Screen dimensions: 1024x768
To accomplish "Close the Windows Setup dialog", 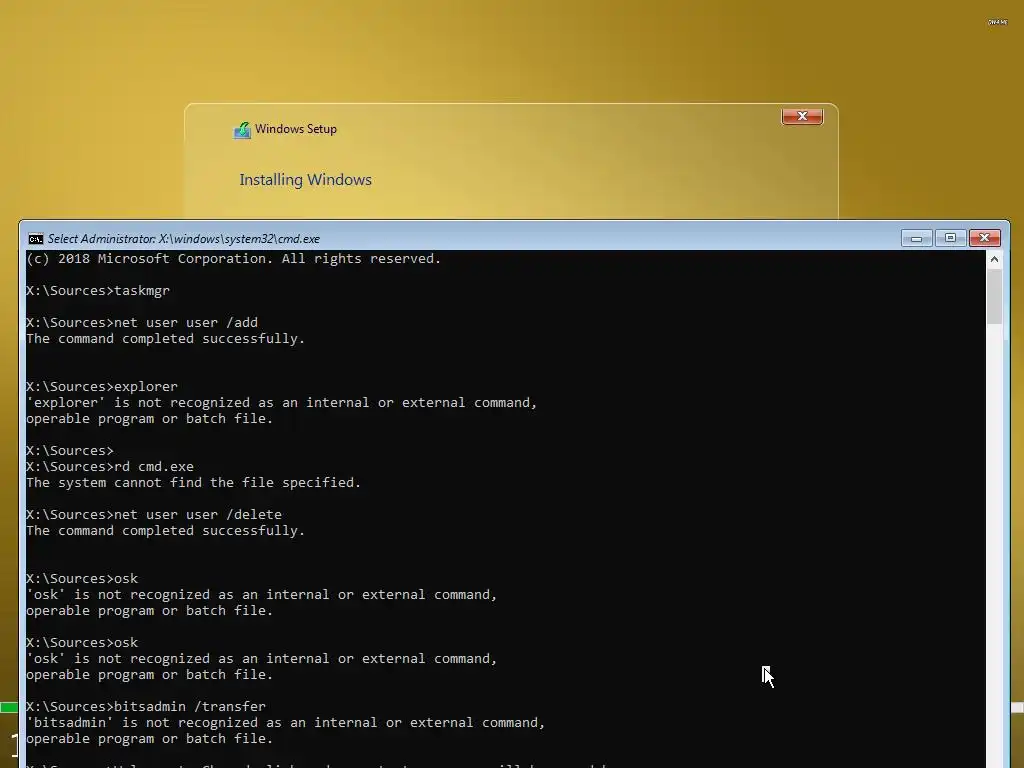I will 802,116.
